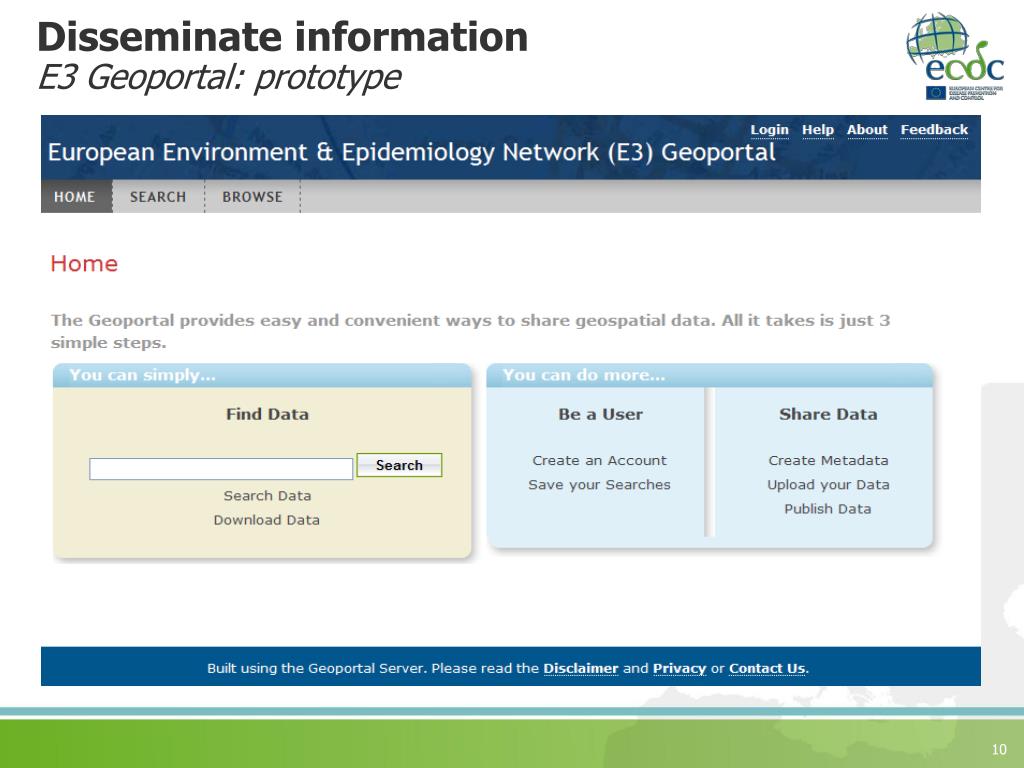Click the Login link in header
The height and width of the screenshot is (768, 1024).
769,130
